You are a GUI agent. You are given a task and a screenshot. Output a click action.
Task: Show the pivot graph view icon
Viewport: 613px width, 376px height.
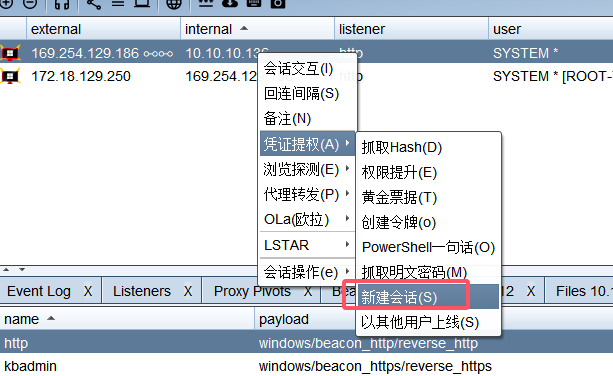pyautogui.click(x=93, y=4)
